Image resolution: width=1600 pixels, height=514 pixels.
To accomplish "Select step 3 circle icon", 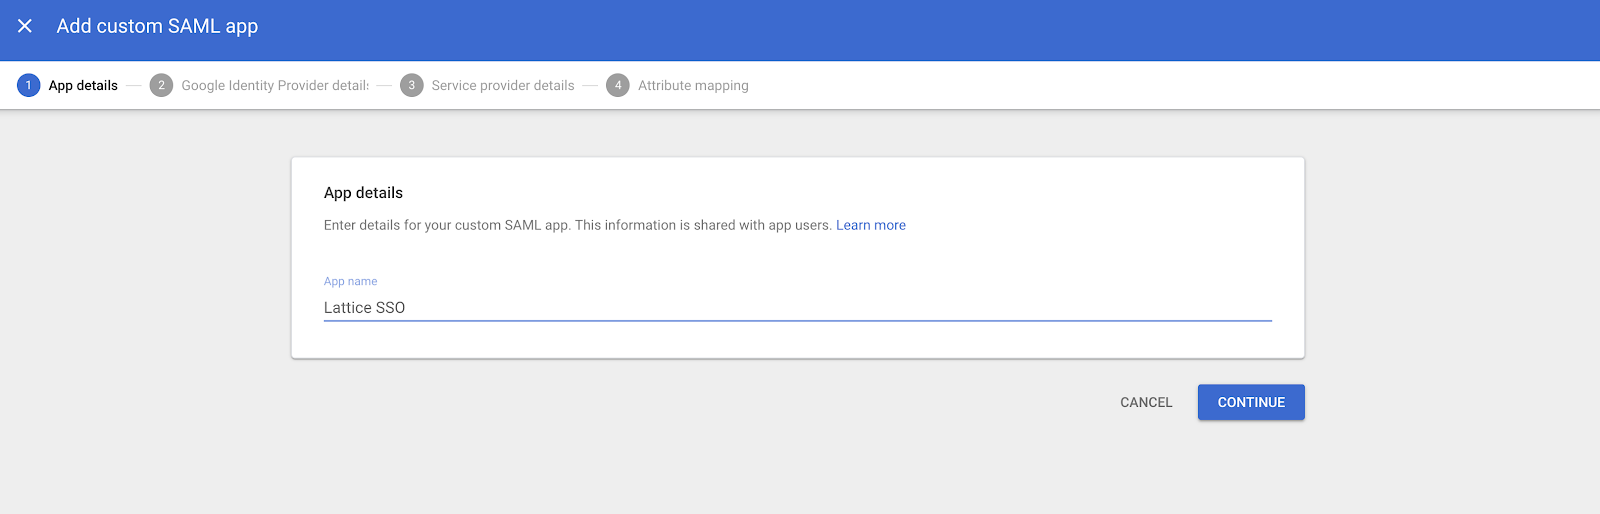I will [x=412, y=85].
